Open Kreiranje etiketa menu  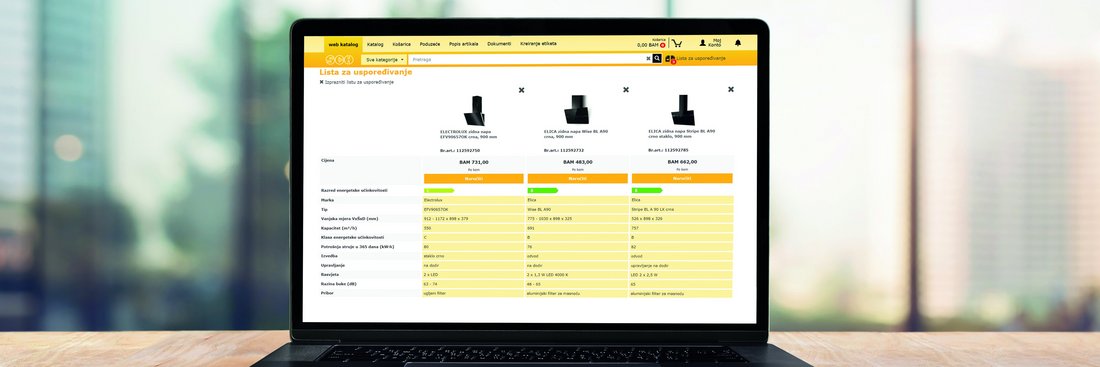[x=539, y=44]
